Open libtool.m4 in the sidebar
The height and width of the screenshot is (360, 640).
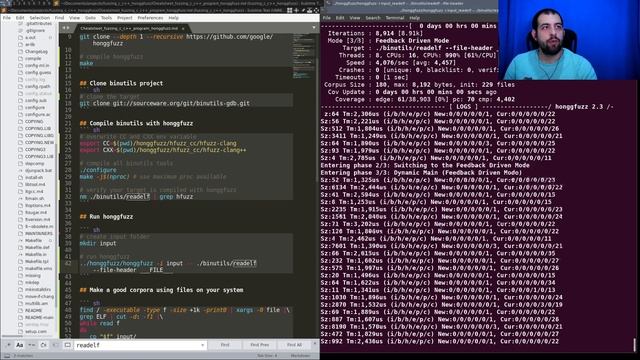[35, 184]
